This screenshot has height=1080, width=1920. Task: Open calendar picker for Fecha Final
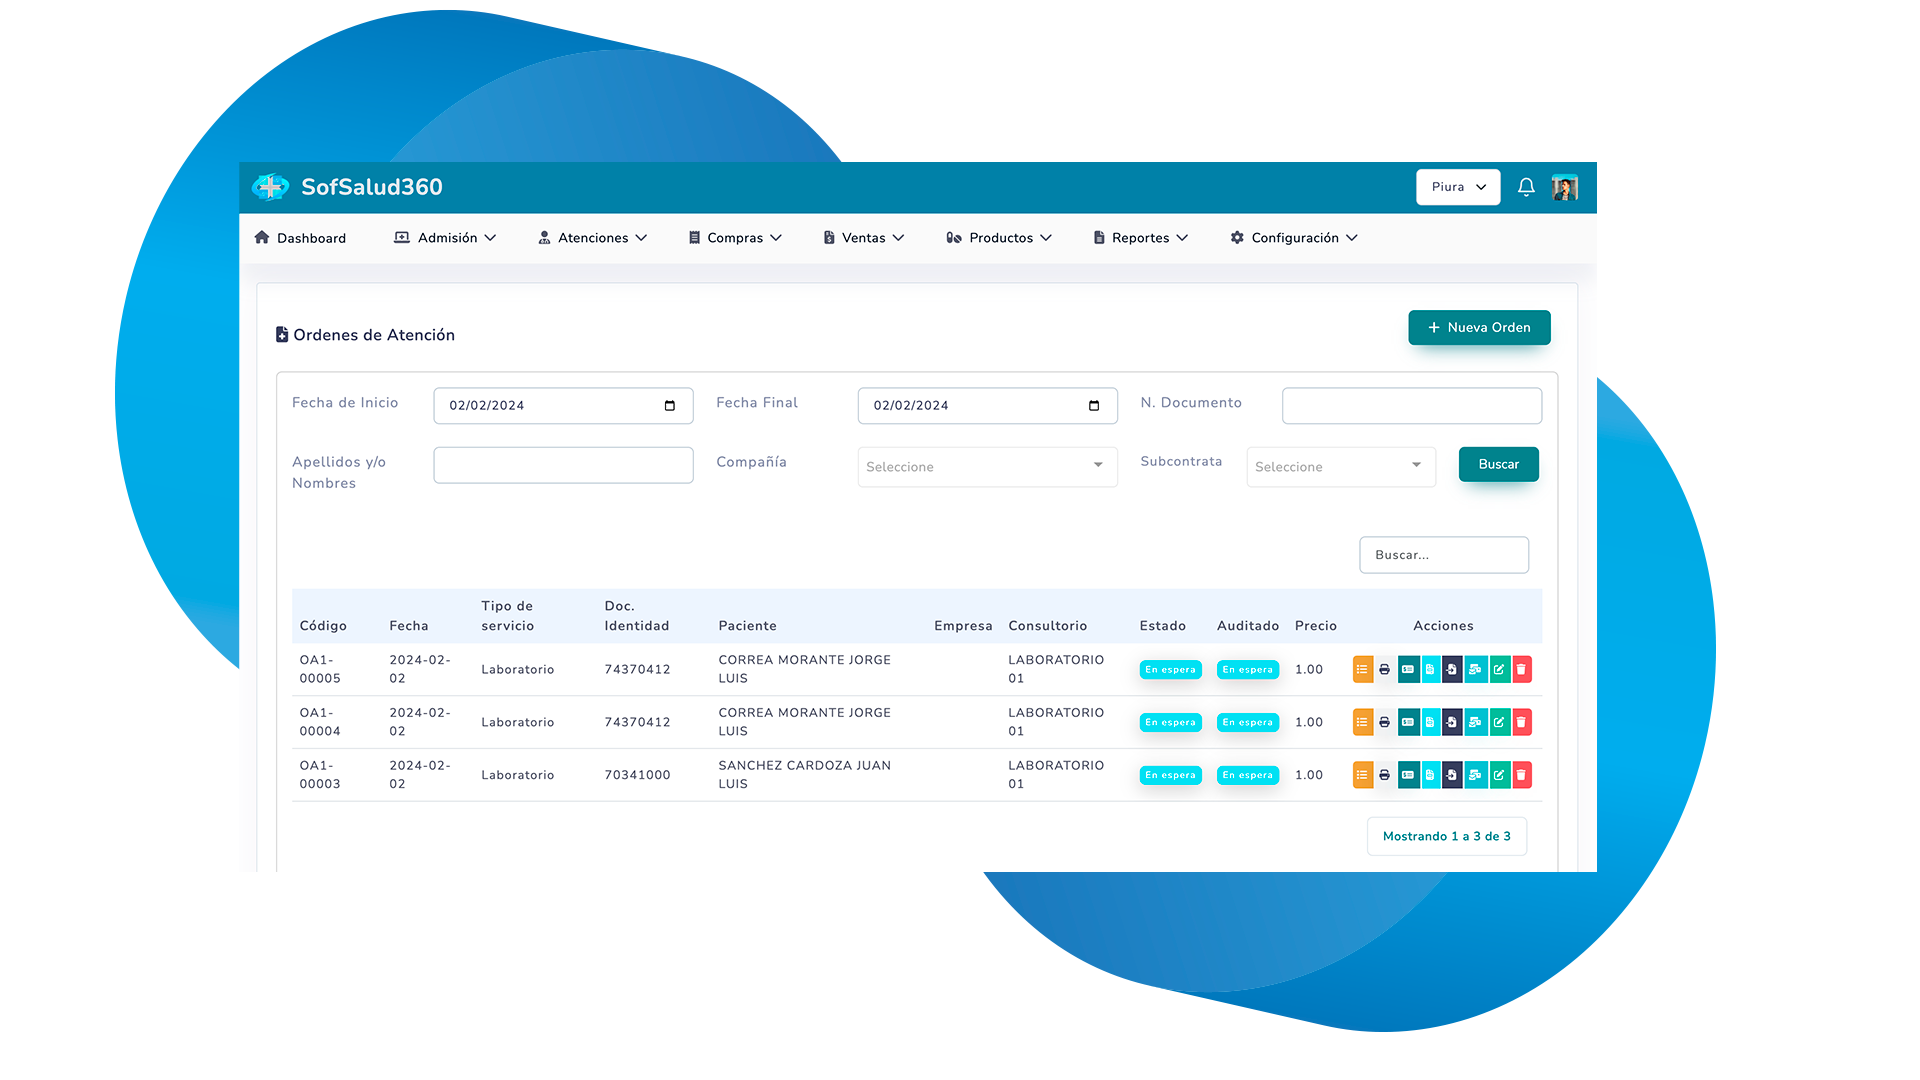[1094, 406]
